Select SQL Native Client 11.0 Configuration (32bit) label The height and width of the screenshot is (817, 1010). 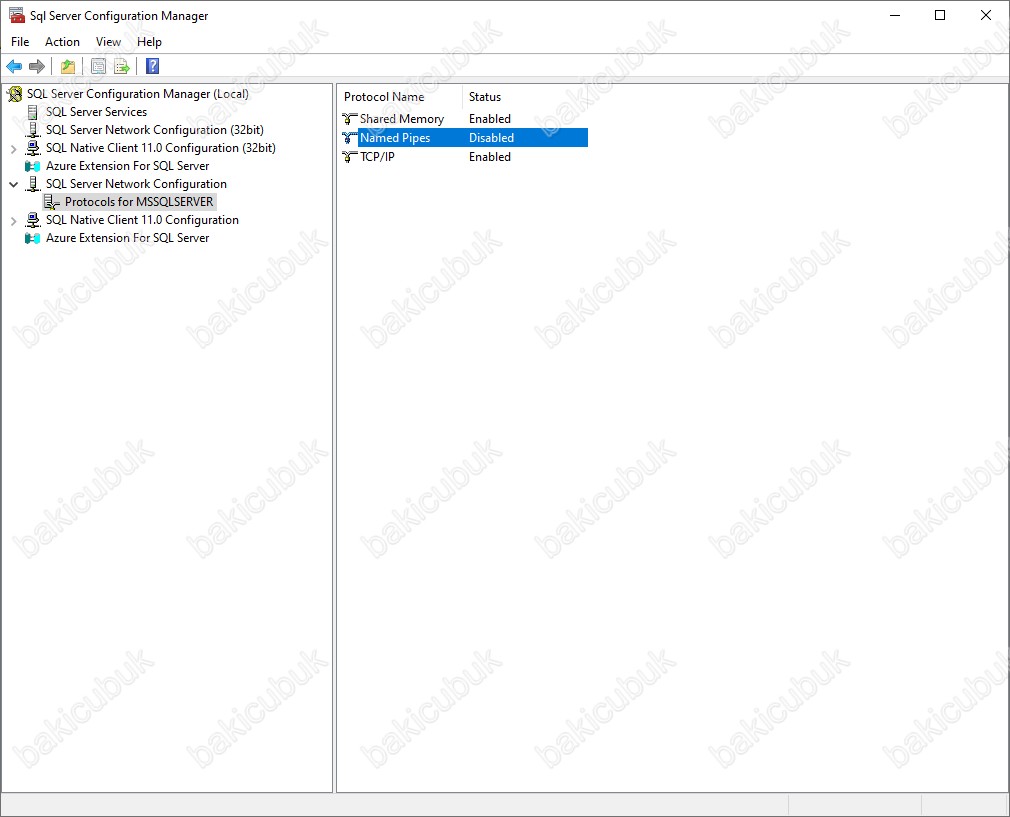coord(161,148)
